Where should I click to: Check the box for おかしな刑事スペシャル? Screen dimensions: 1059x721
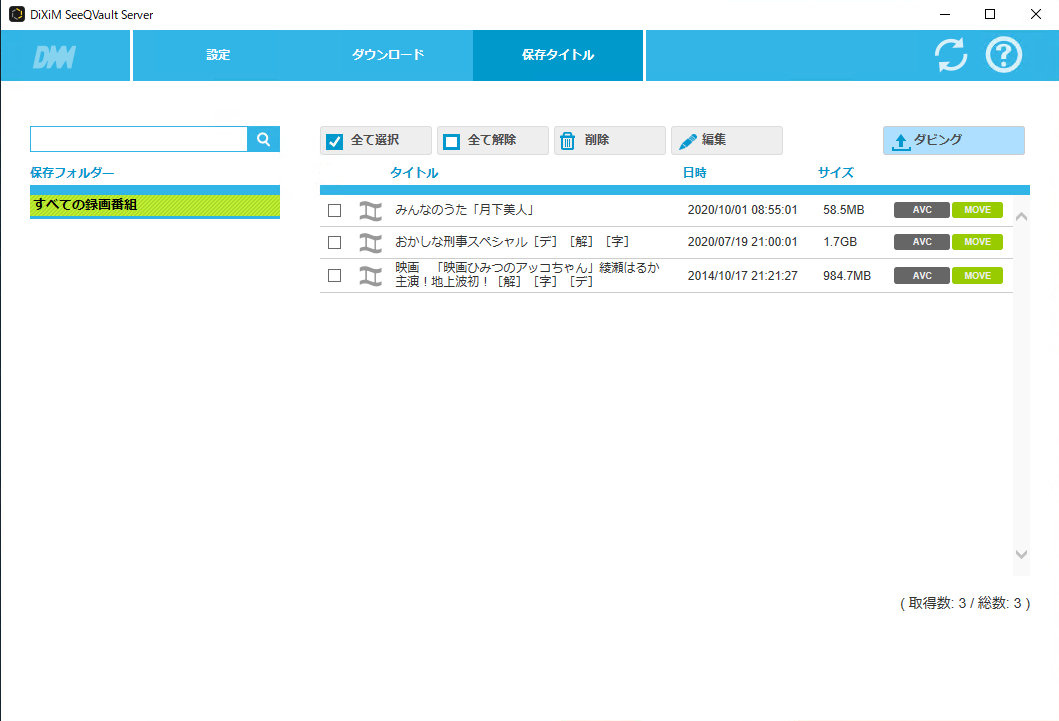(x=335, y=242)
